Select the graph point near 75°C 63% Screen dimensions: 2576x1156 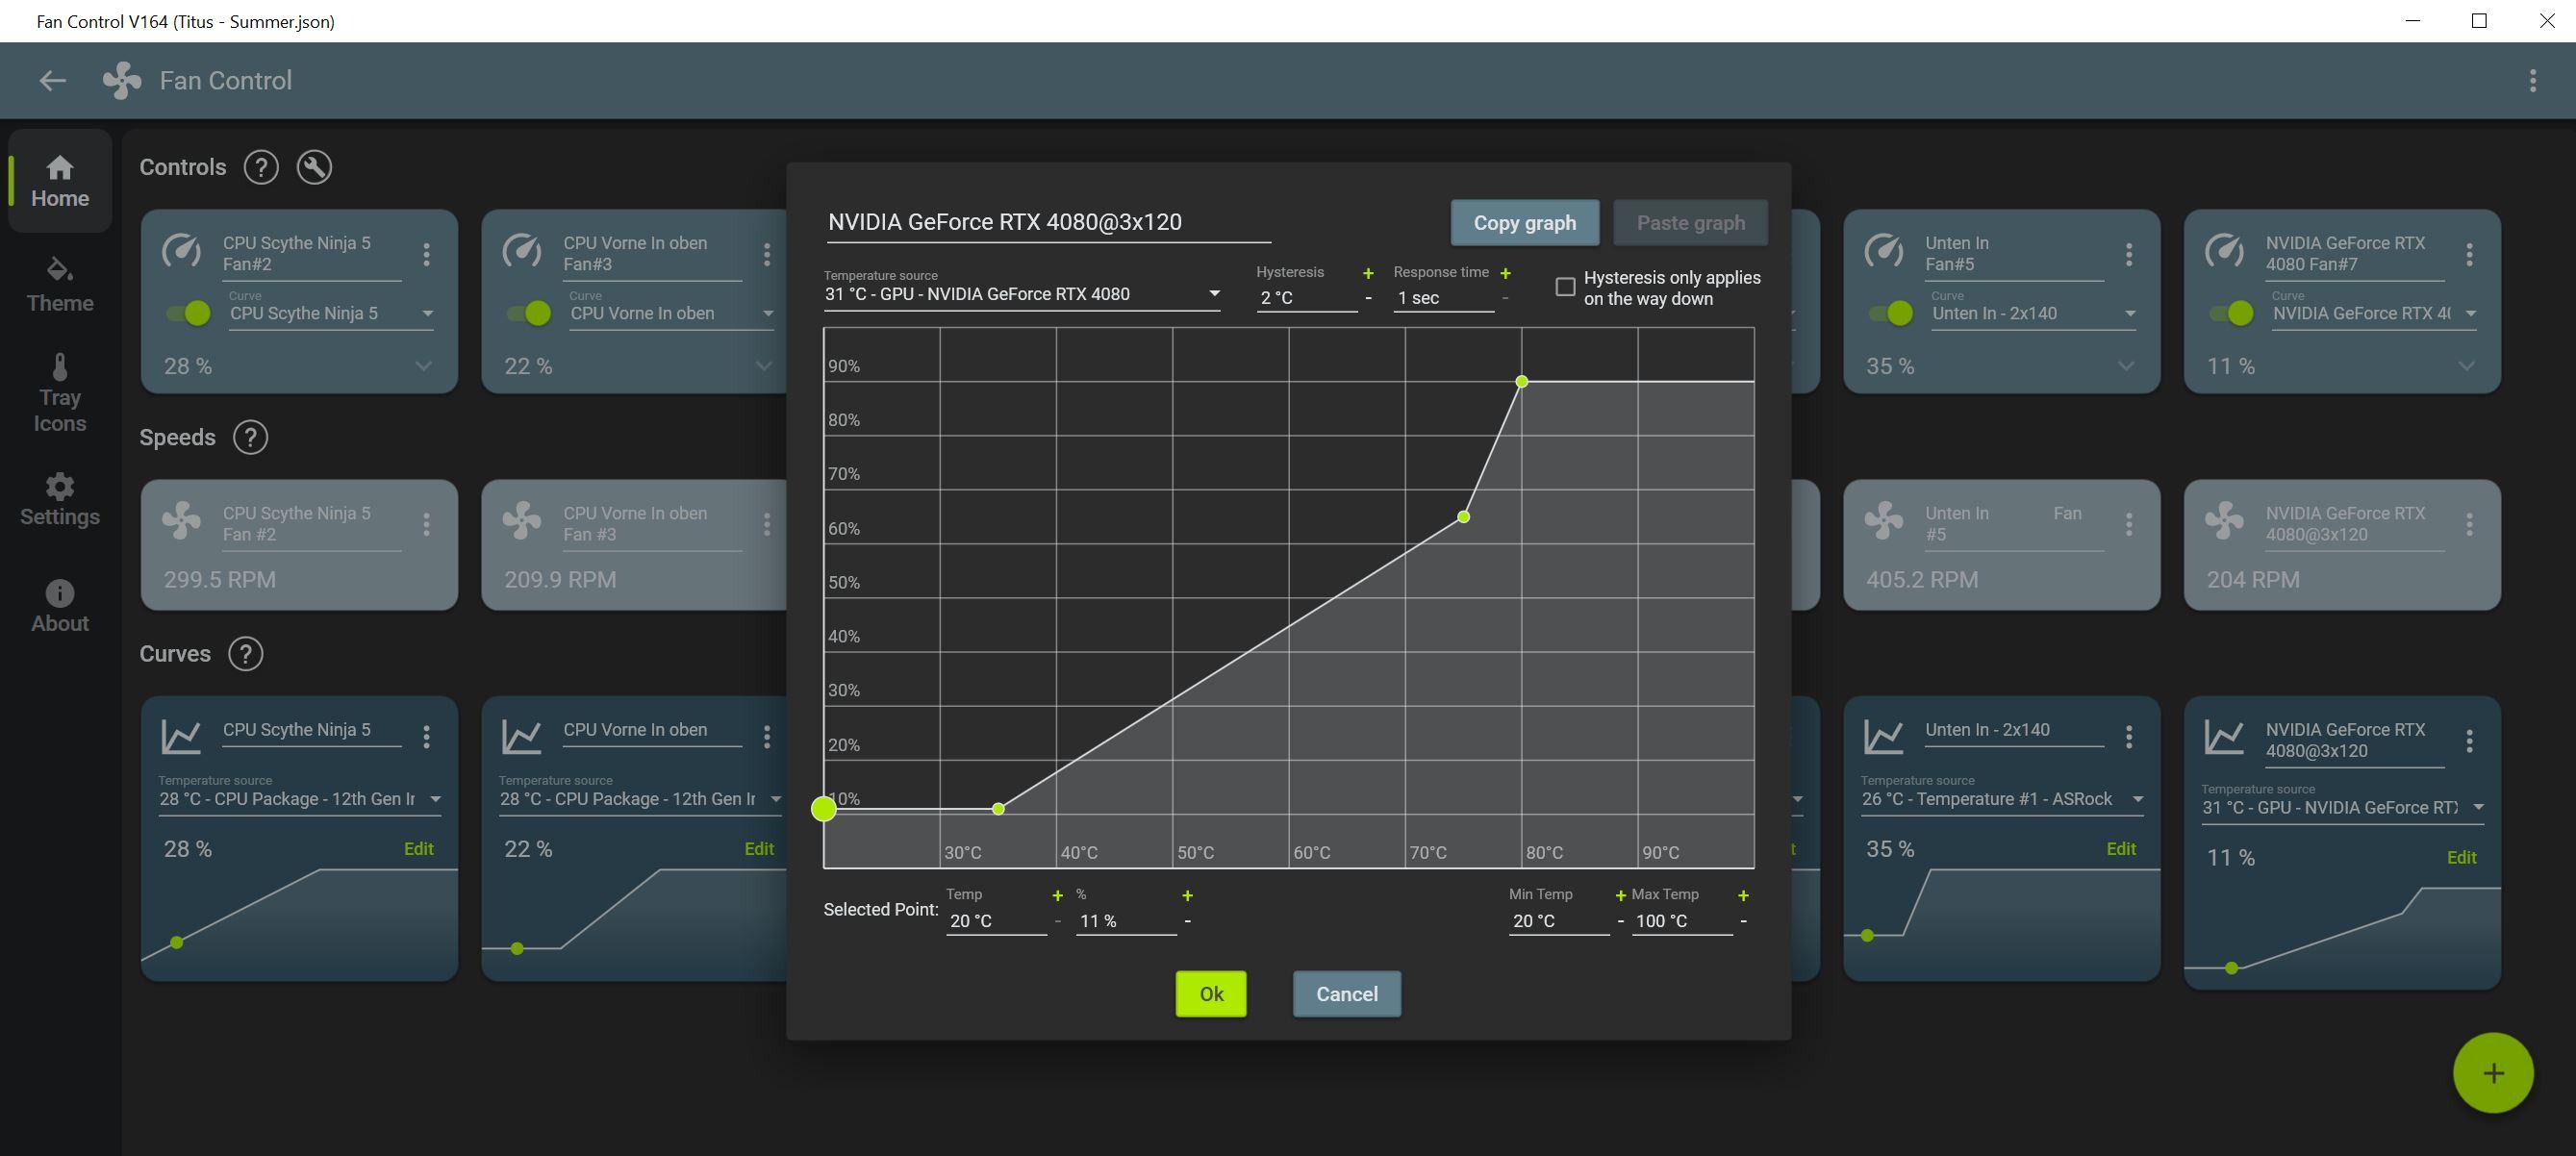pyautogui.click(x=1463, y=517)
